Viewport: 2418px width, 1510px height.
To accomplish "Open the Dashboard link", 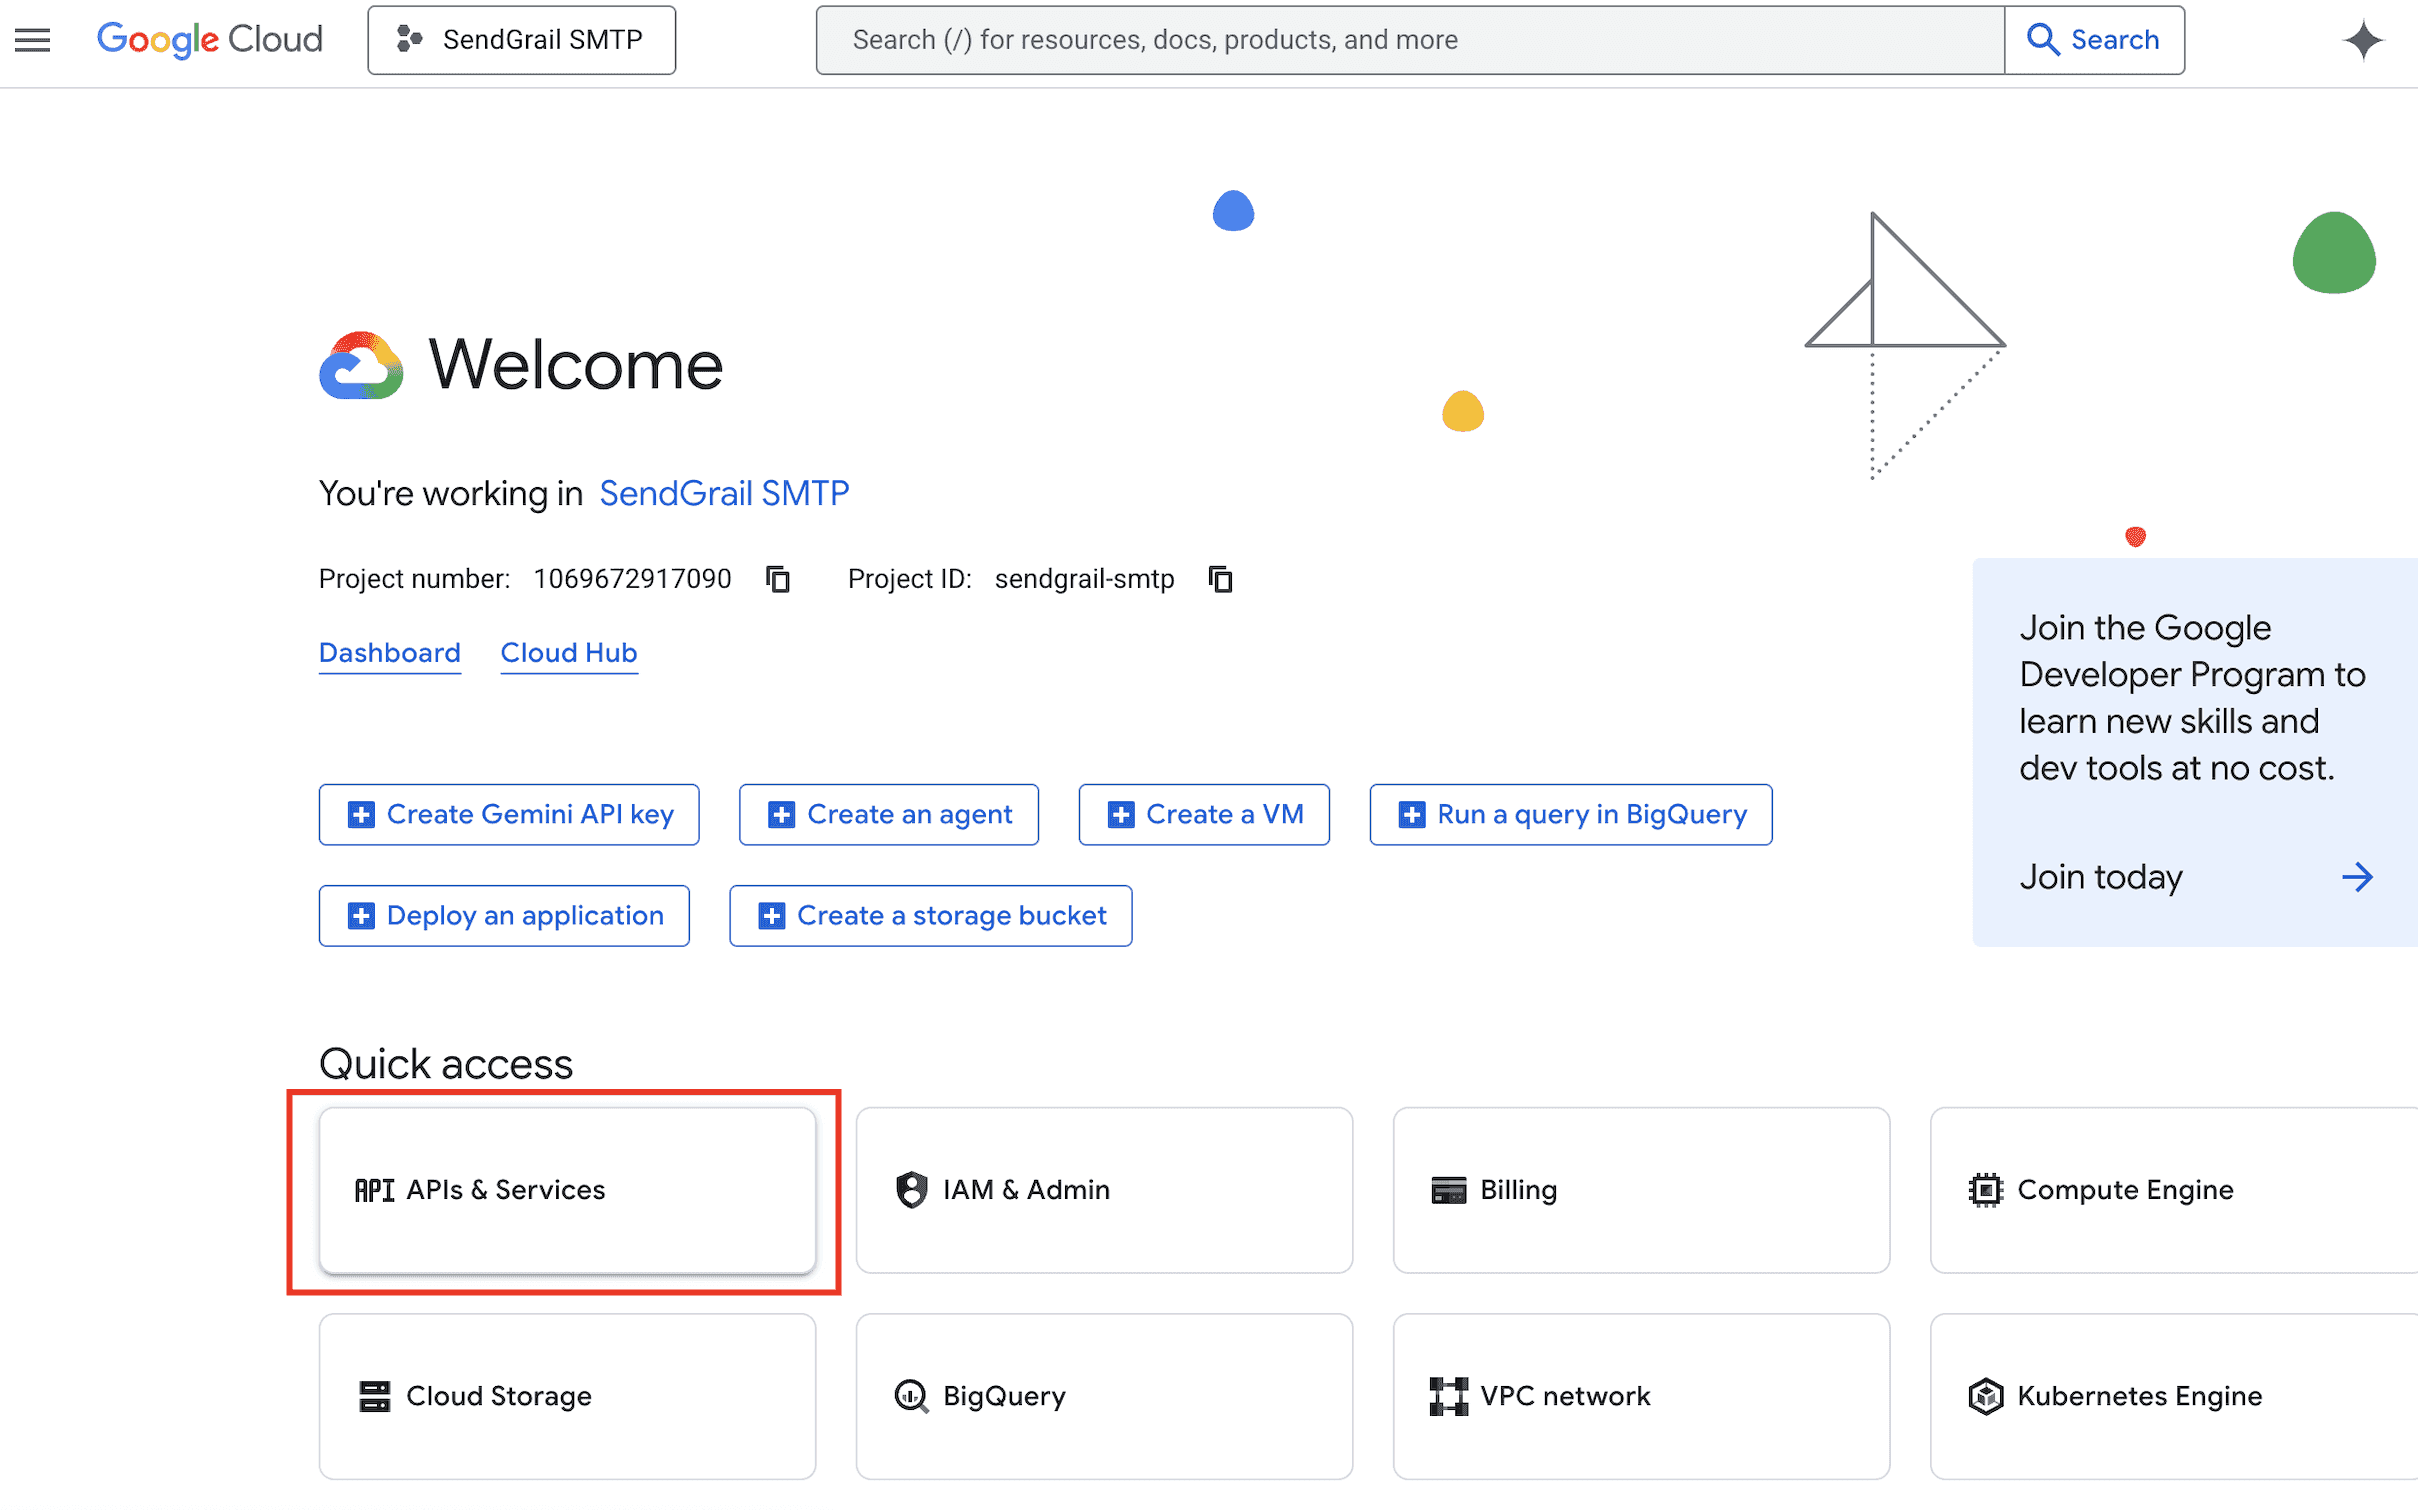I will point(389,653).
